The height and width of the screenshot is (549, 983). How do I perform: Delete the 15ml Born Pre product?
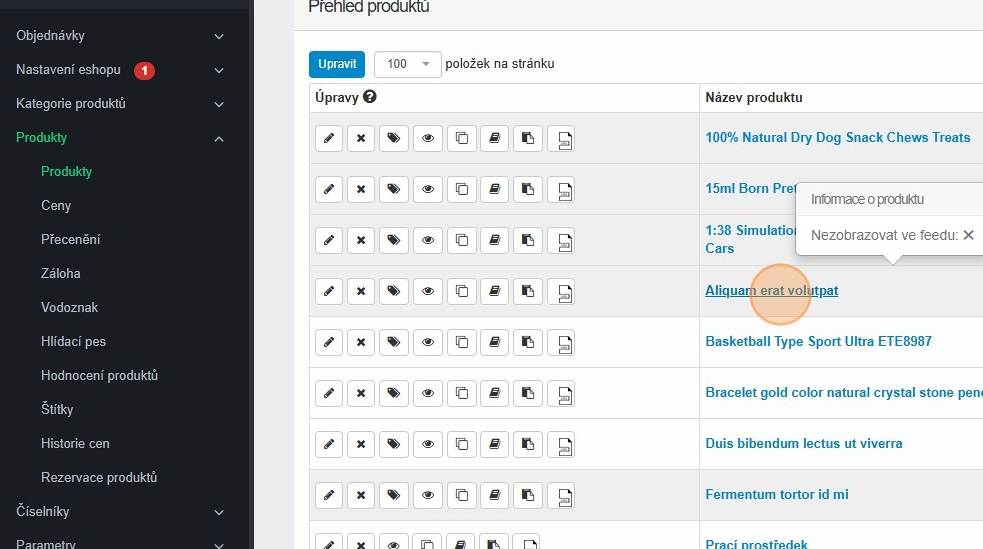pos(361,189)
